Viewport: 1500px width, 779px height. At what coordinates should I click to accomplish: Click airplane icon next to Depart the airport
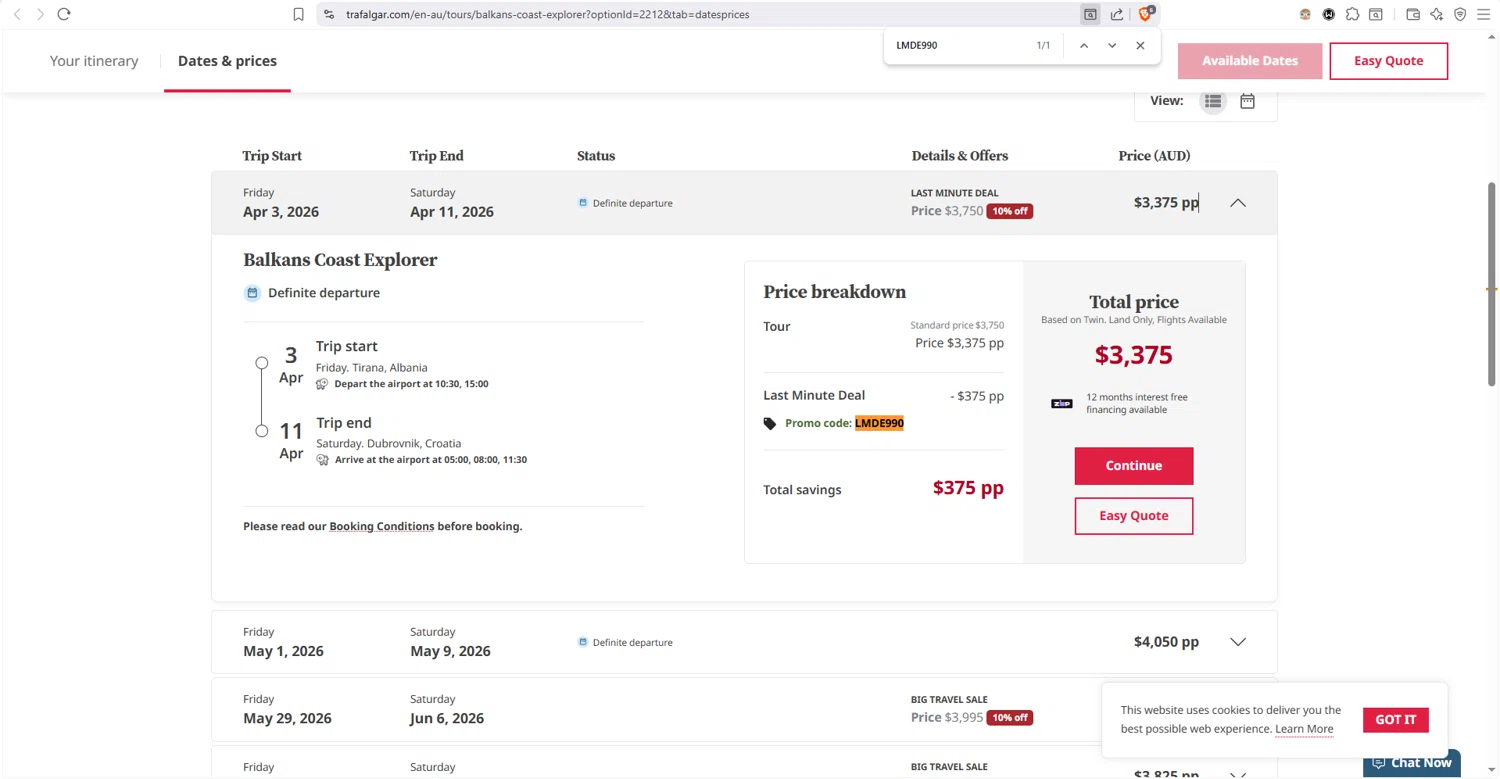click(322, 384)
